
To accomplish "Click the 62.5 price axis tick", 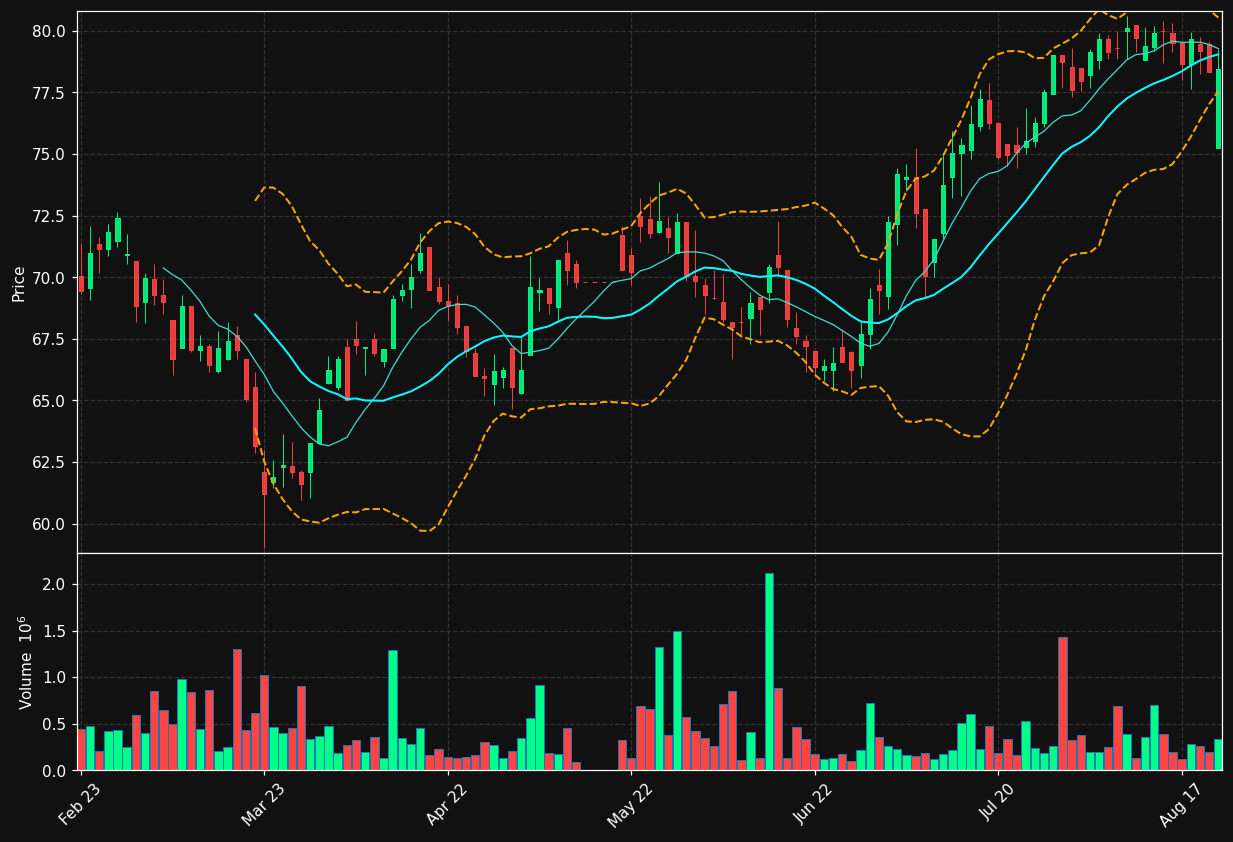I will (x=48, y=462).
